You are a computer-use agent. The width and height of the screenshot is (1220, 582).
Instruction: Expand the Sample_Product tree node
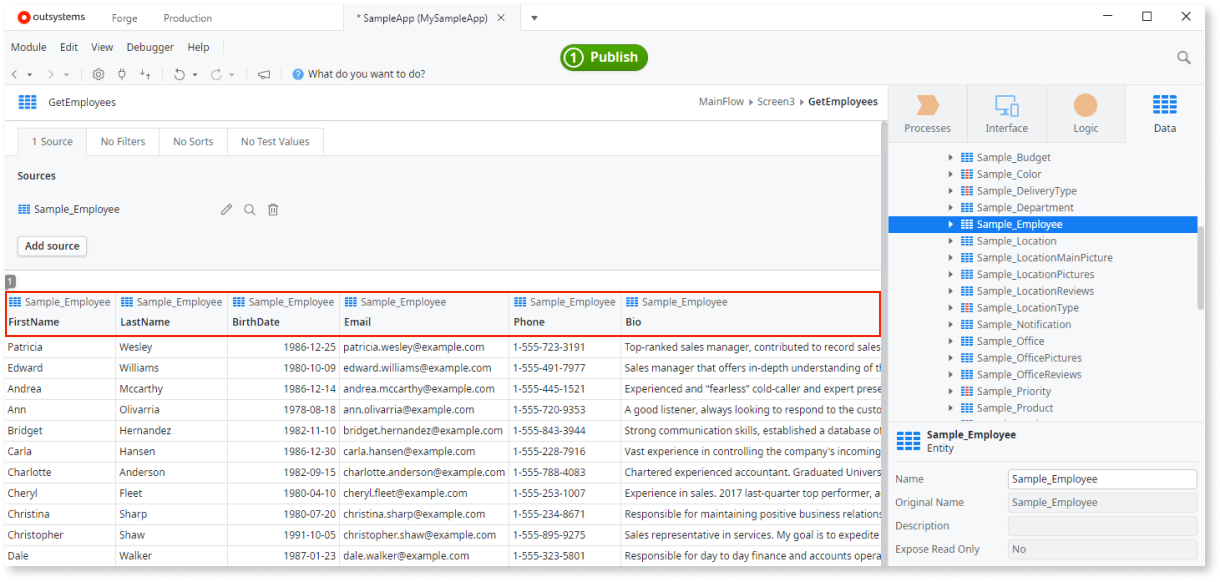point(949,407)
